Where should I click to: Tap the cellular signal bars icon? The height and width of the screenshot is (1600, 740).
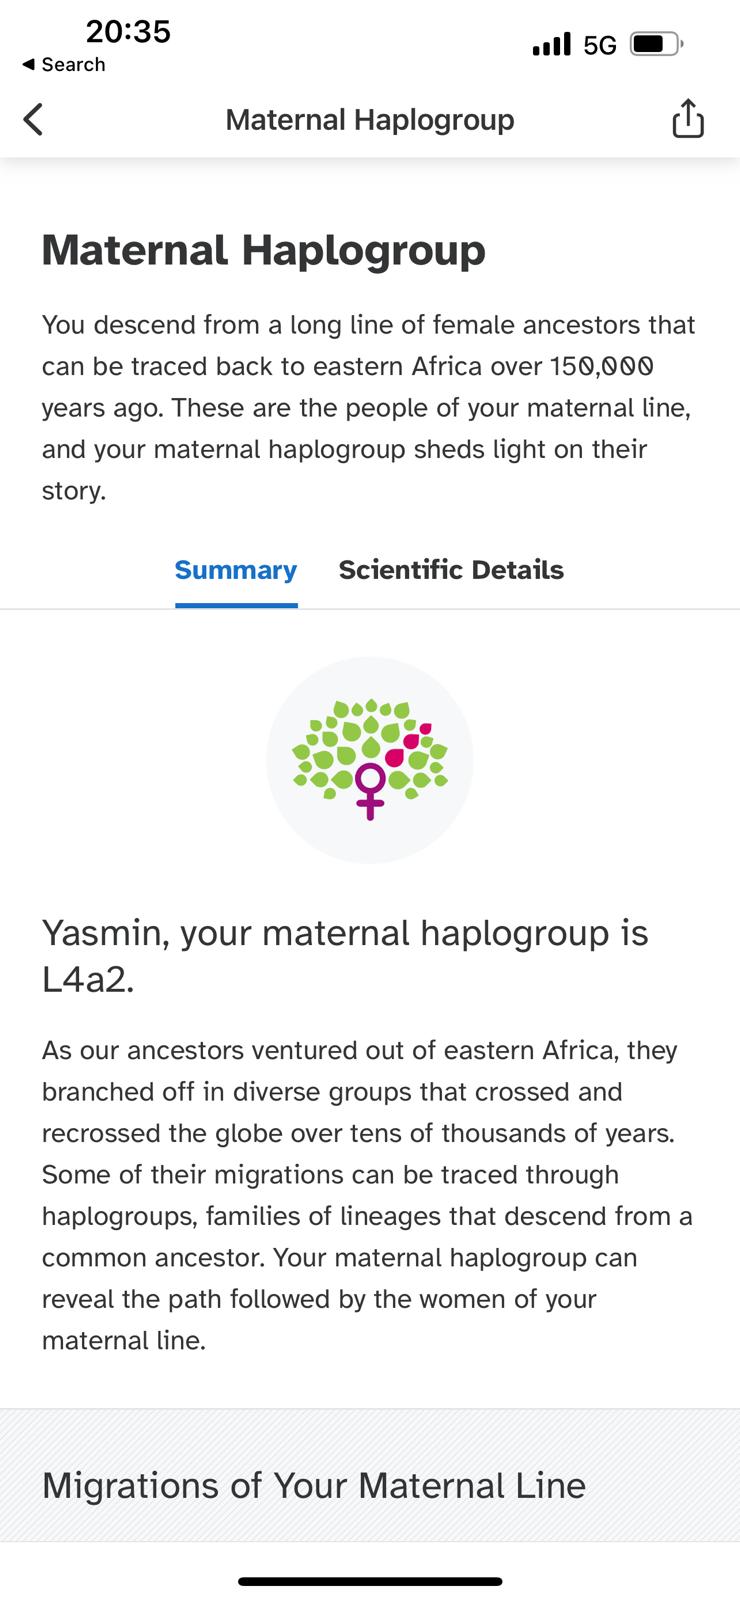tap(551, 44)
